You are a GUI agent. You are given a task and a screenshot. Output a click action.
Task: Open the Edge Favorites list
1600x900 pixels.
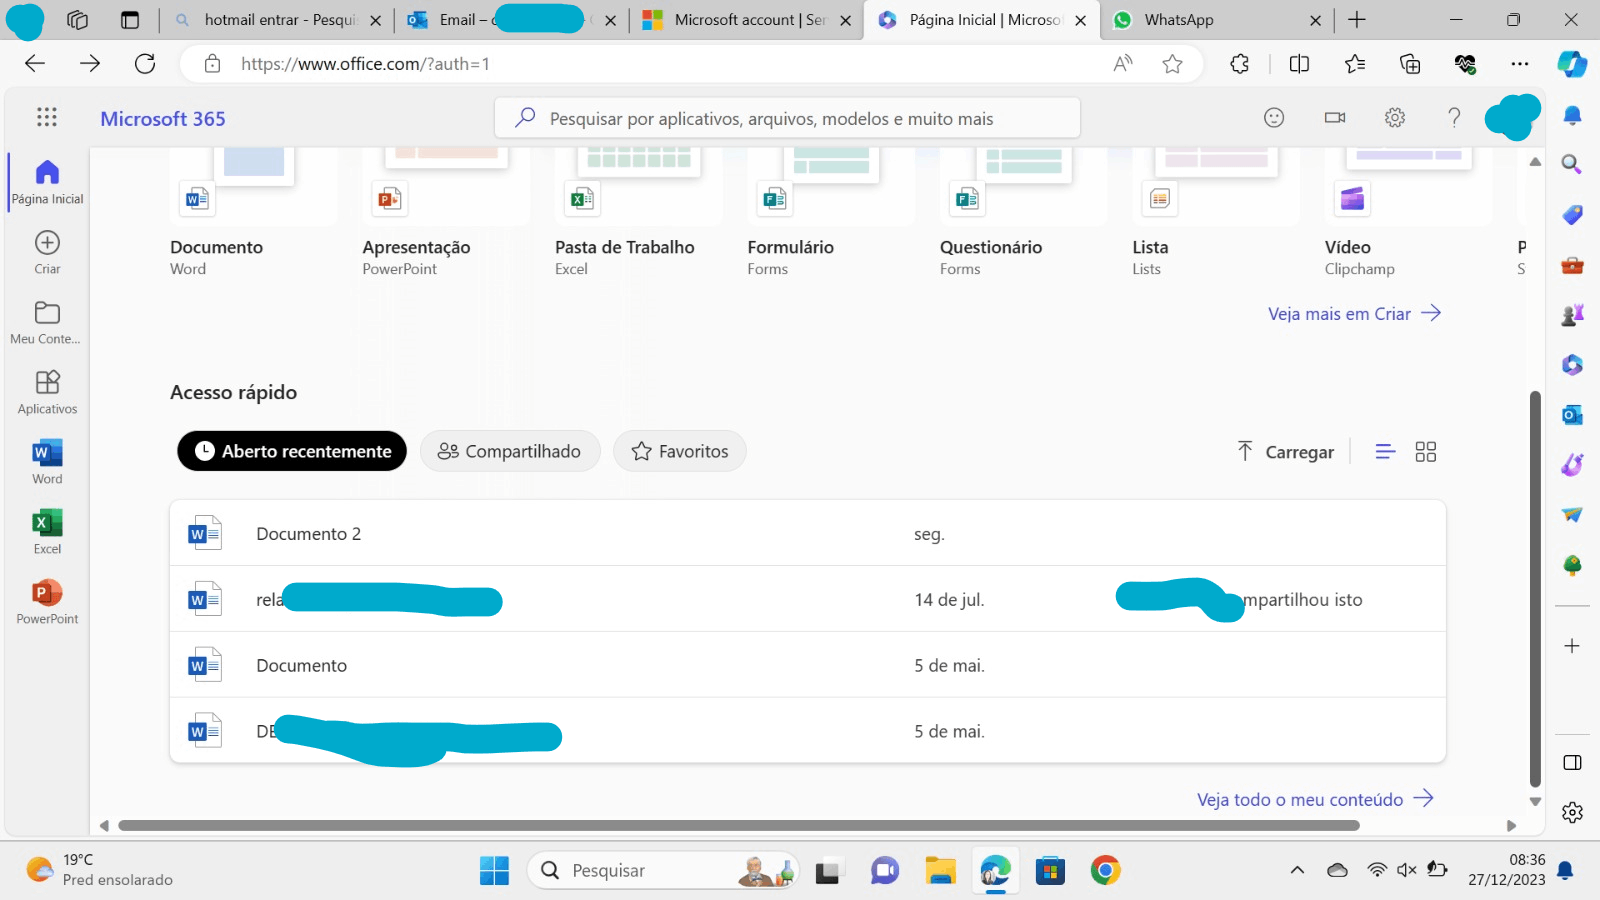coord(1355,64)
